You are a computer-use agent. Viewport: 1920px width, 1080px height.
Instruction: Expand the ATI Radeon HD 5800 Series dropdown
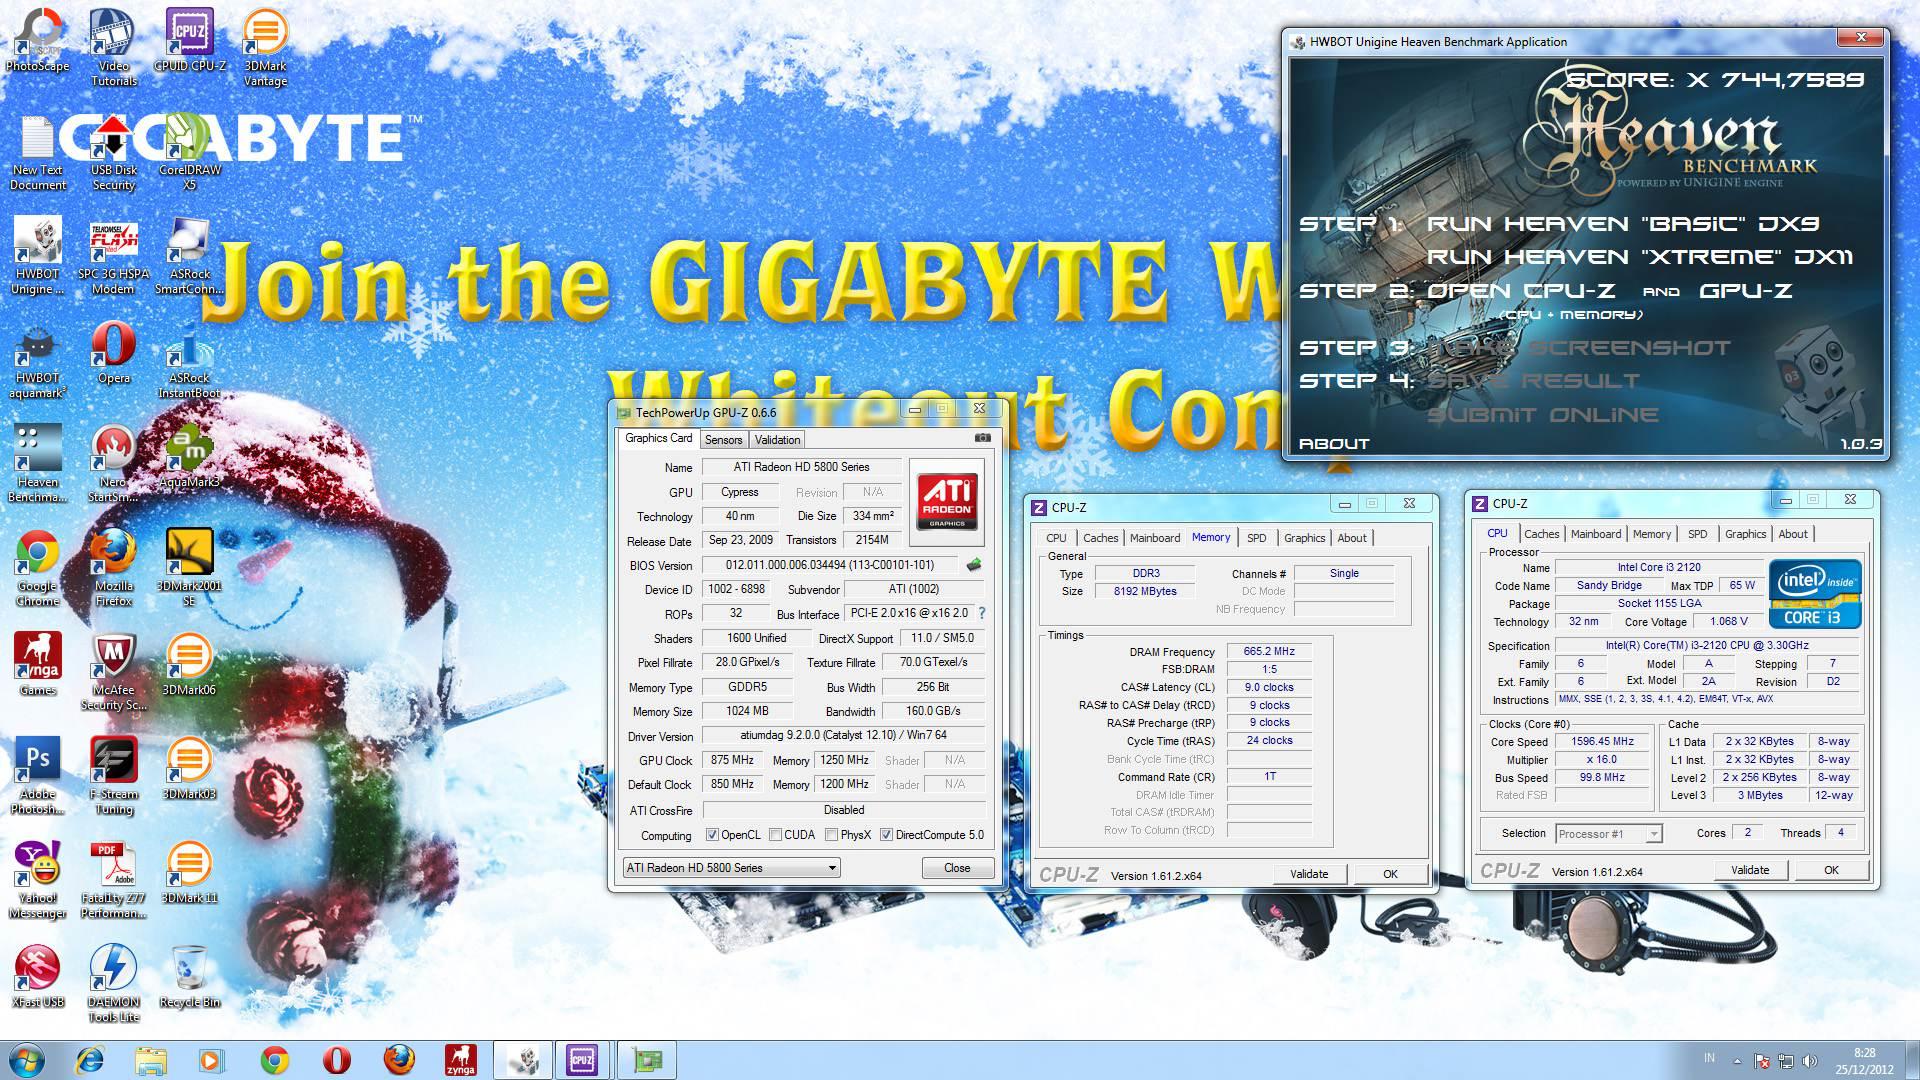(x=731, y=868)
